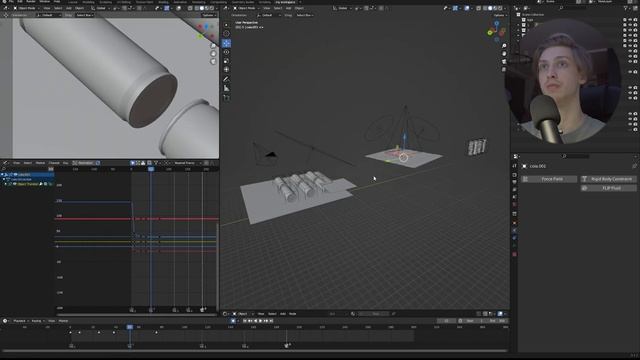Open the Object menu in main viewport header
Image resolution: width=640 pixels, height=360 pixels.
coord(299,8)
